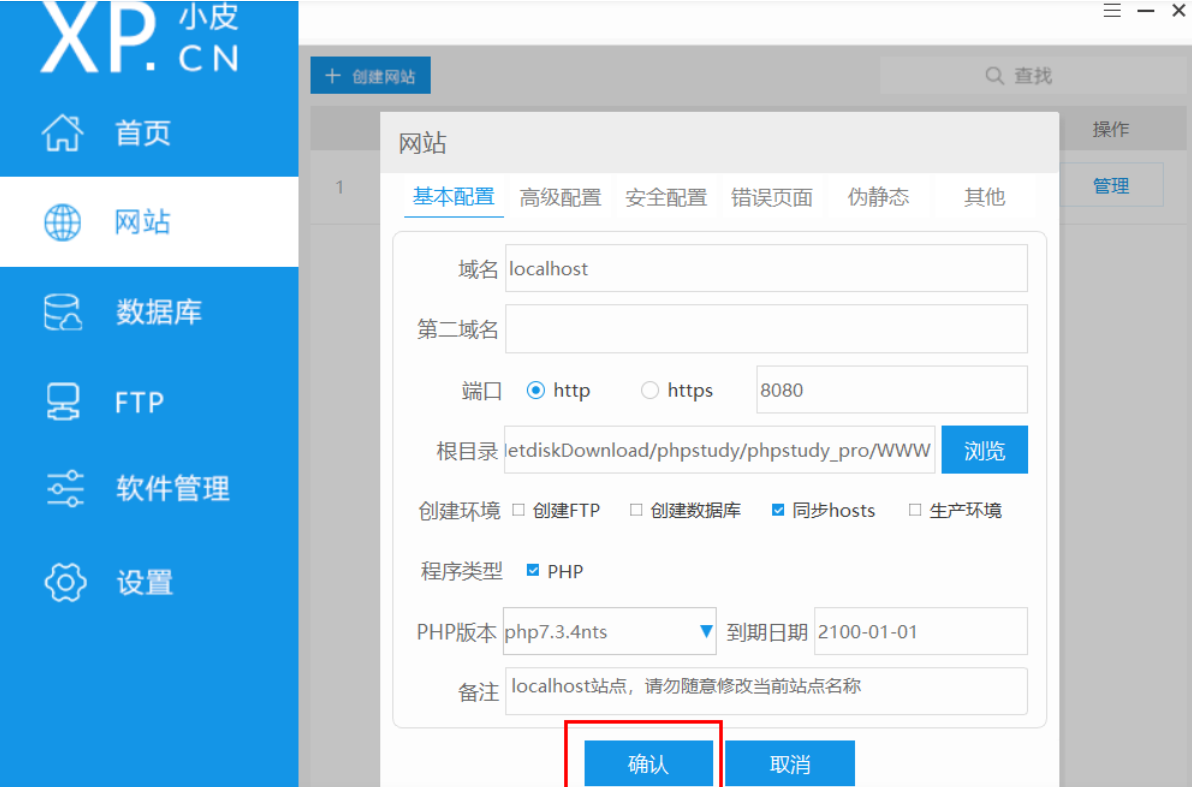
Task: Click row number 1 in site list
Action: click(340, 186)
